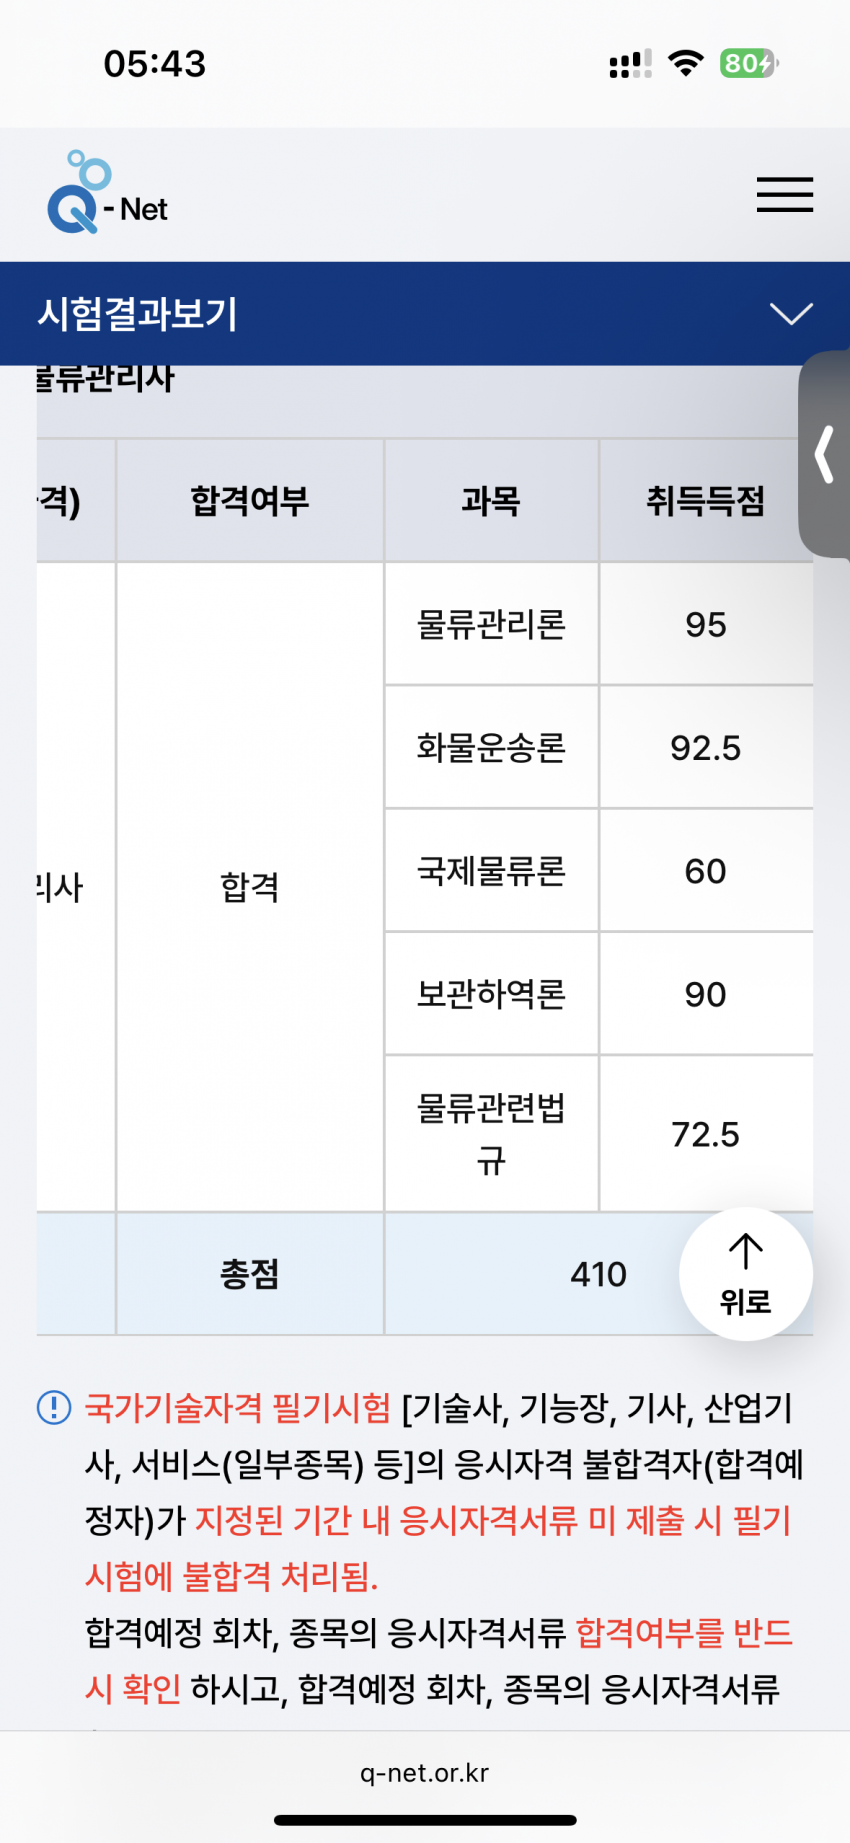Tap the 과목 column header
The height and width of the screenshot is (1843, 850).
click(491, 500)
